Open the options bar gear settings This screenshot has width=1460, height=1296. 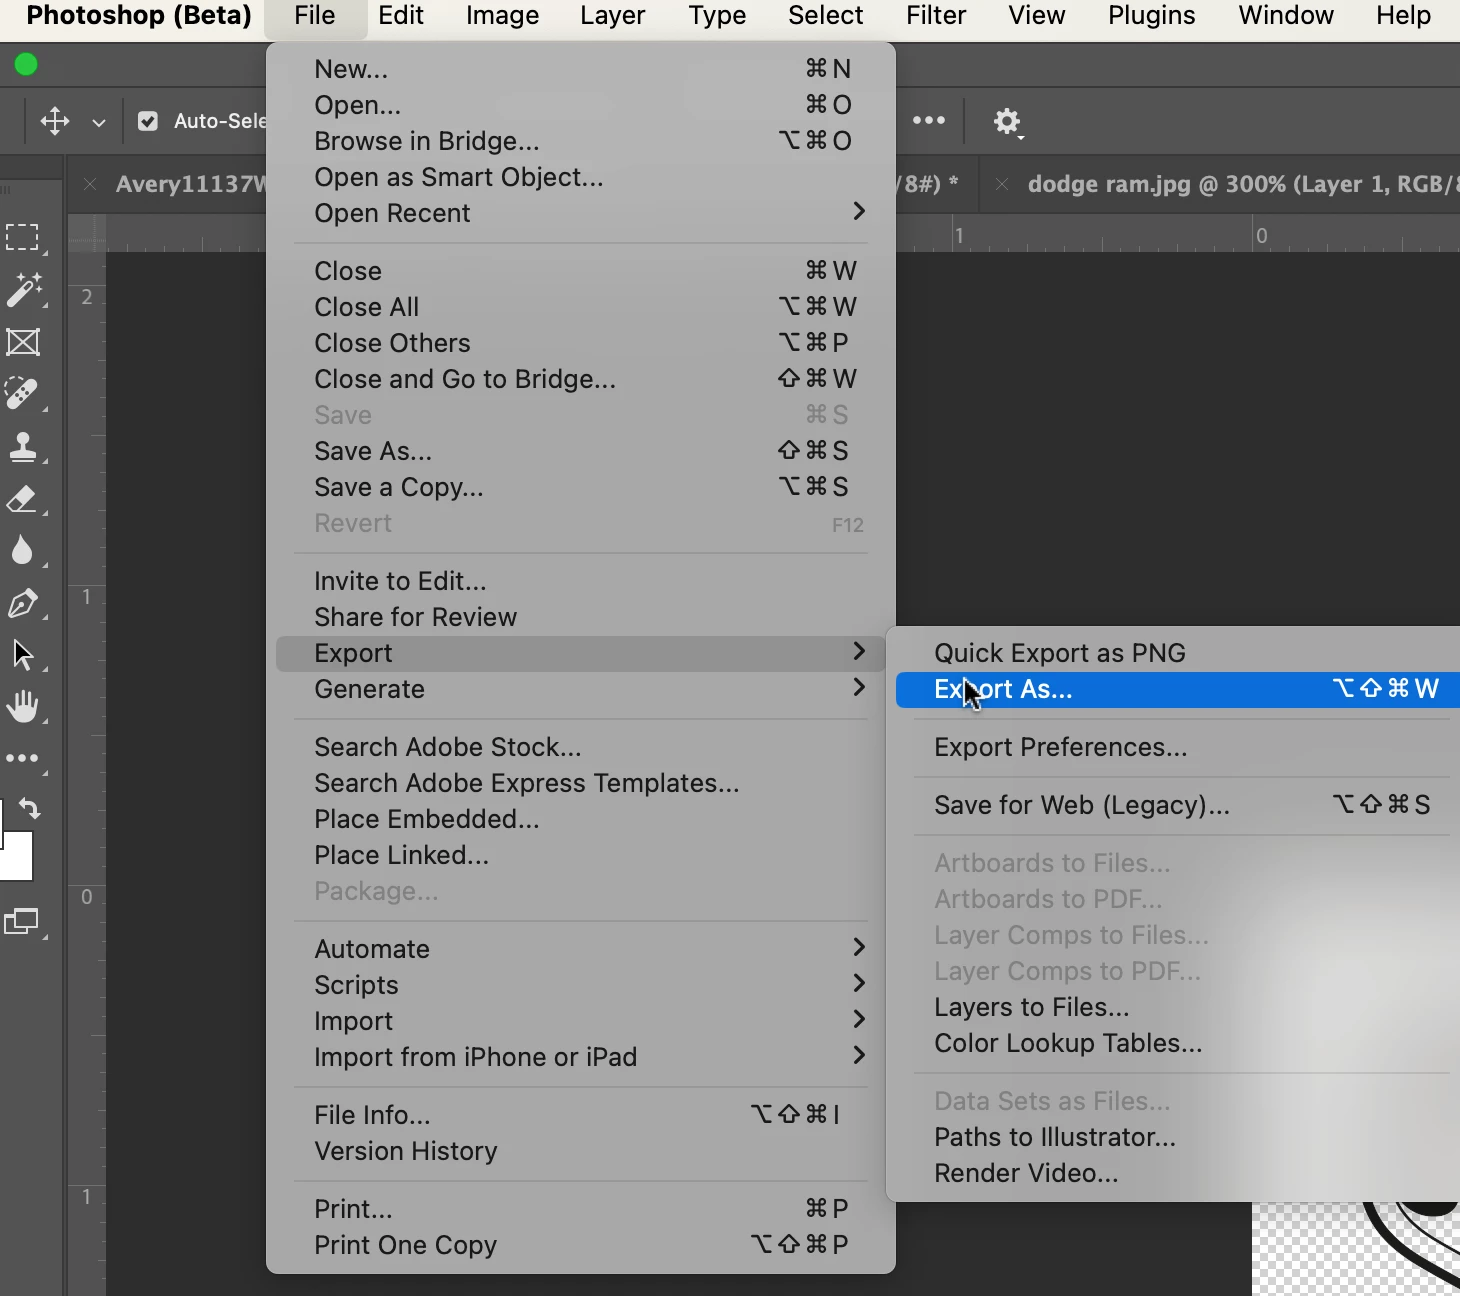[x=1007, y=122]
